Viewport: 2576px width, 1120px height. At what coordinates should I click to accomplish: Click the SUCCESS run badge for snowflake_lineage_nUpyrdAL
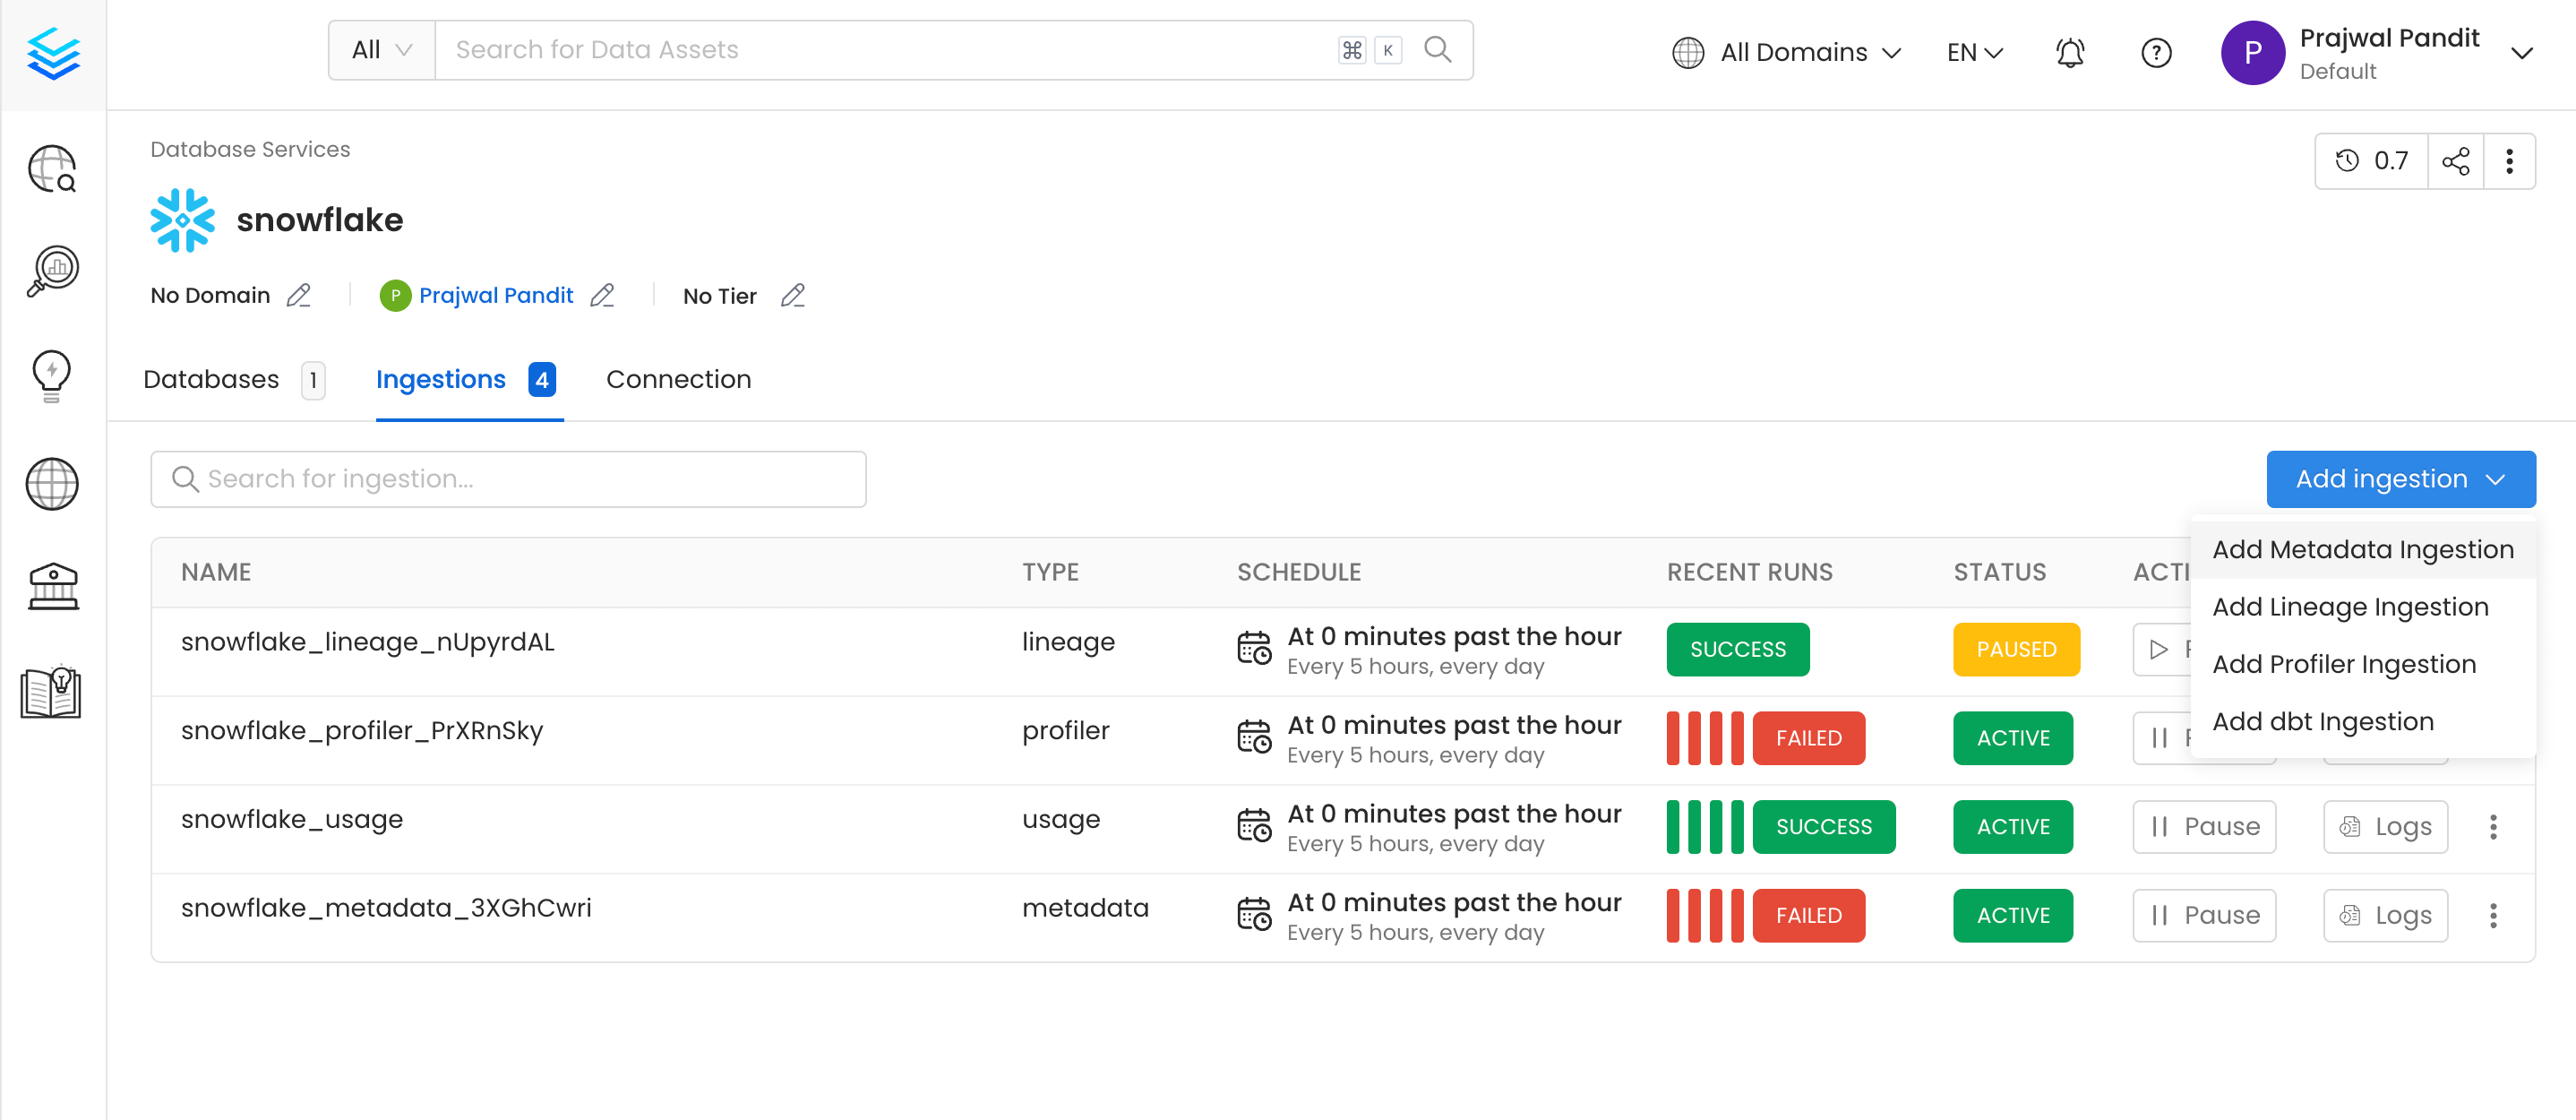(1737, 650)
